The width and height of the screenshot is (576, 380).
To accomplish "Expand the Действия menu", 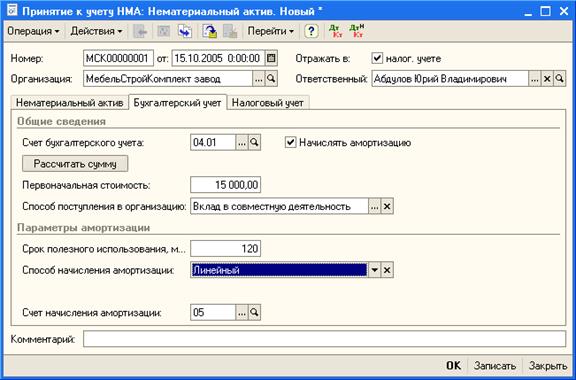I will 96,31.
